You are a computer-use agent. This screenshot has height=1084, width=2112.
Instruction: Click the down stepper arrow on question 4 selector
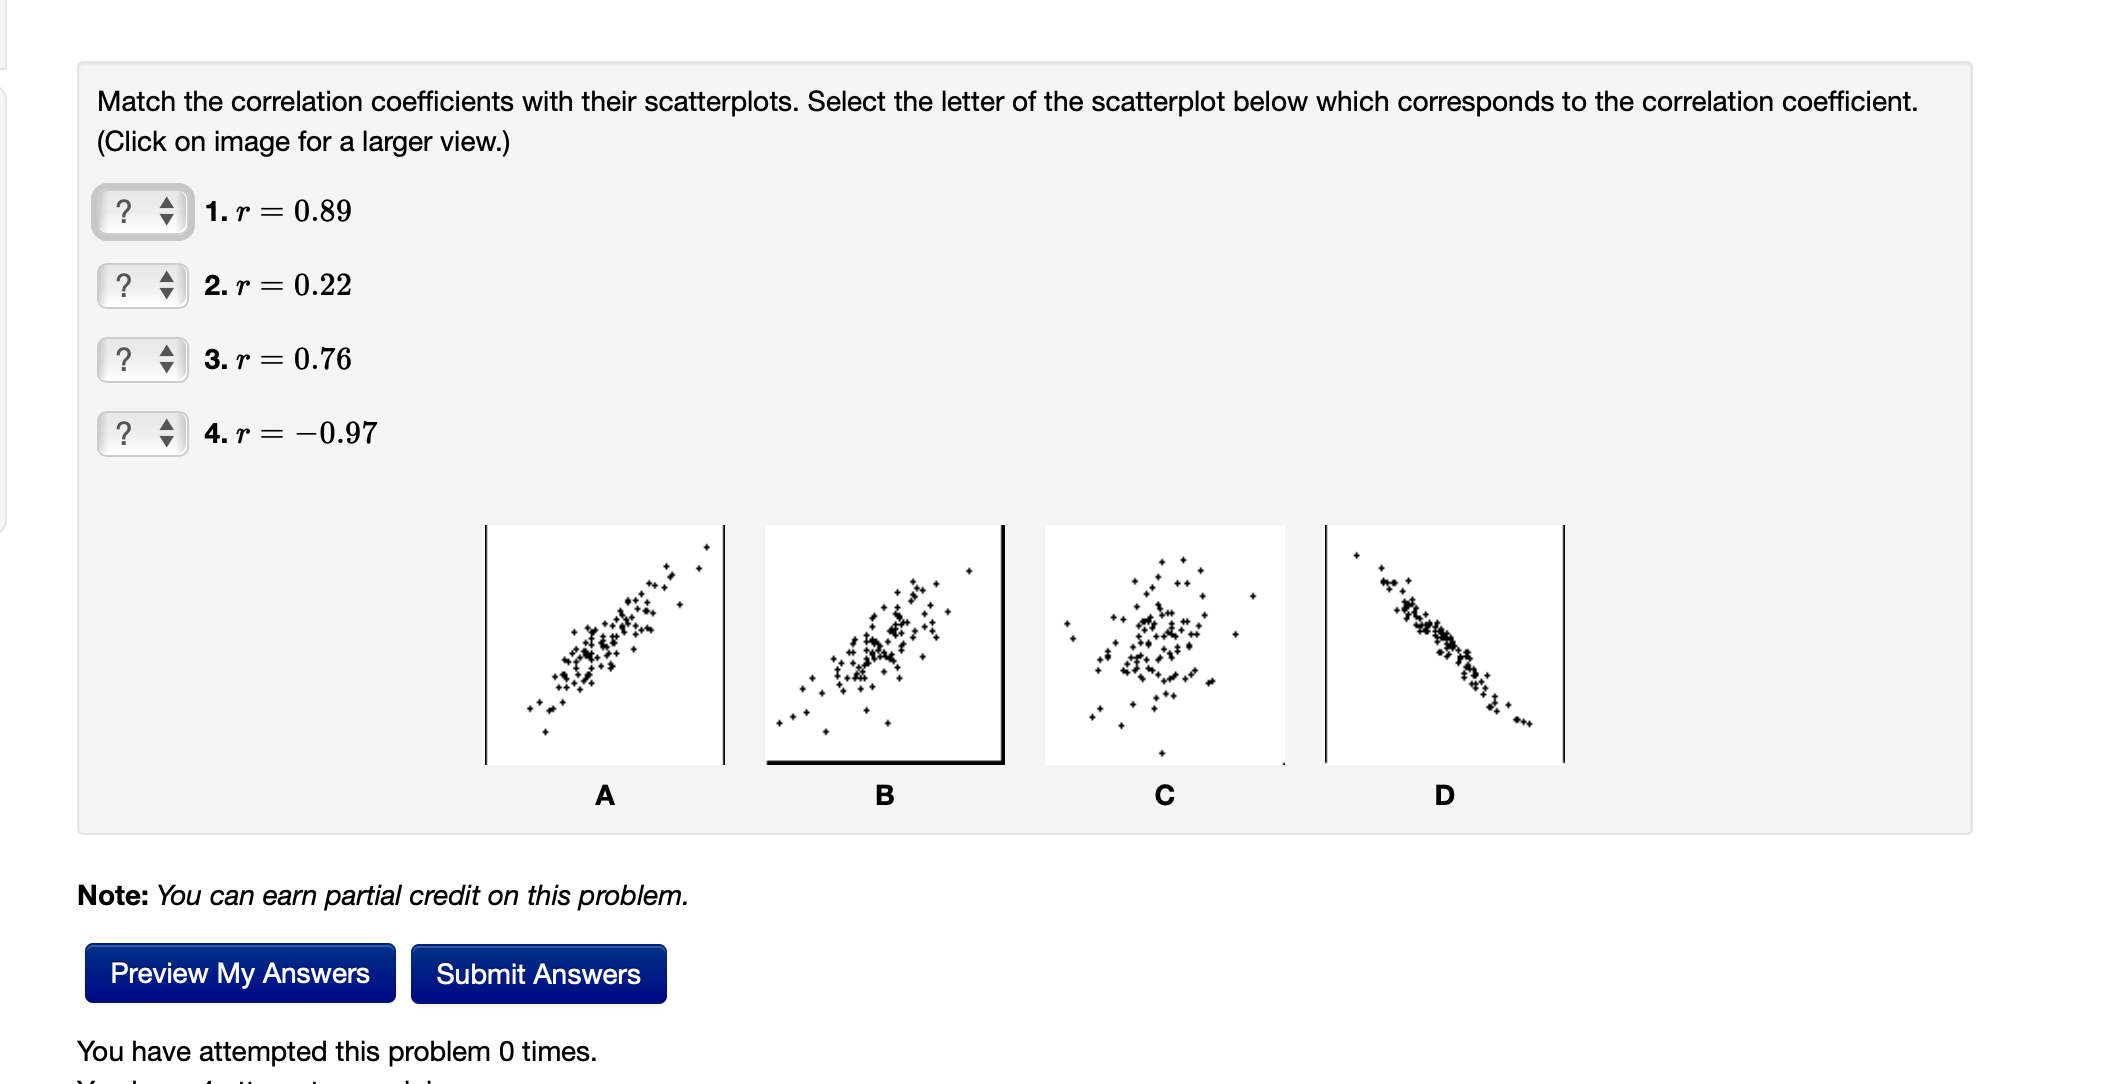click(167, 440)
